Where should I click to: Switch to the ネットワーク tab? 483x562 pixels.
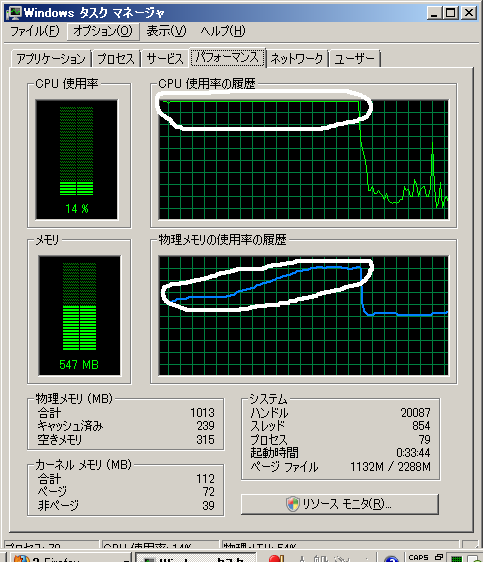(x=297, y=58)
